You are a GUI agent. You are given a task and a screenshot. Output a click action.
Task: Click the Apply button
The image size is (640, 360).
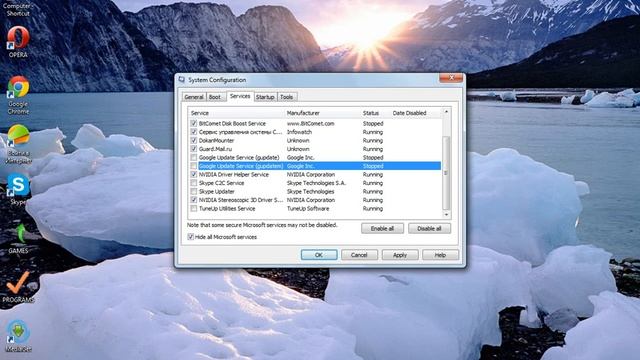[400, 255]
